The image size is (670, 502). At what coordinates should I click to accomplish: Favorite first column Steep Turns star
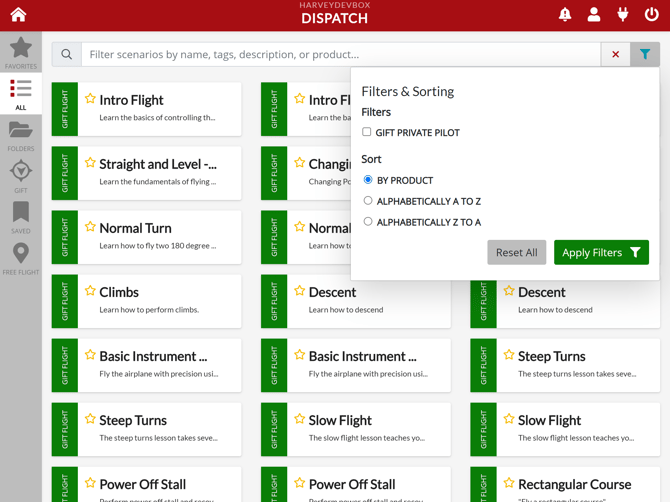(x=90, y=419)
